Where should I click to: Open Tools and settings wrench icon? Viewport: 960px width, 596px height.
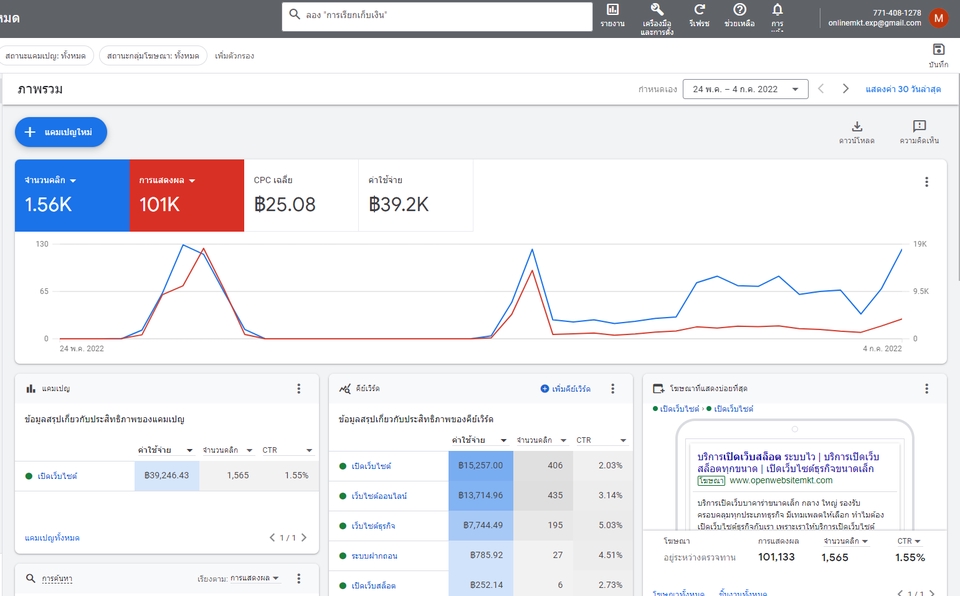point(657,10)
